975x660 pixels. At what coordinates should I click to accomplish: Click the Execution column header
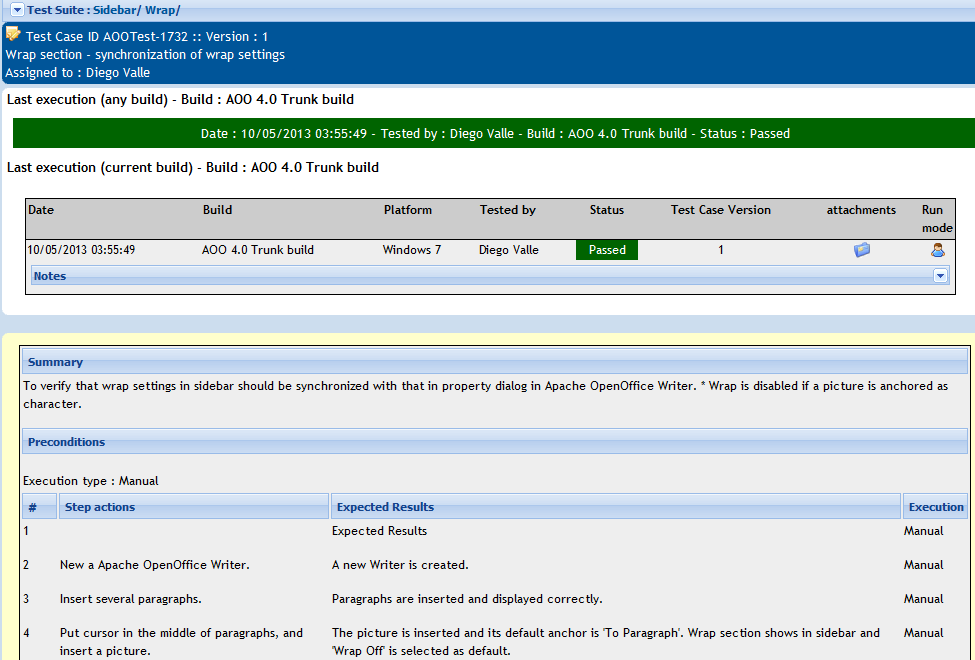[935, 506]
